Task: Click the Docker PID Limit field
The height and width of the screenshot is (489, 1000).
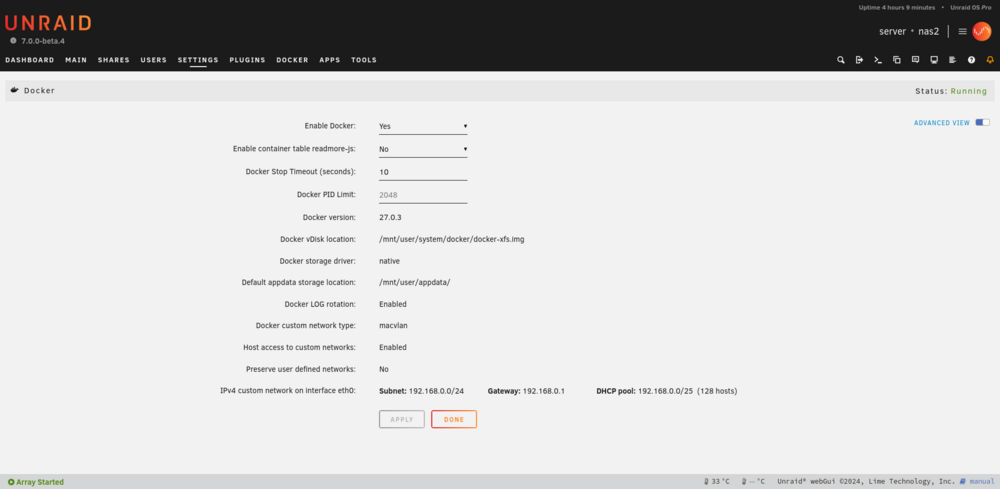Action: tap(423, 195)
